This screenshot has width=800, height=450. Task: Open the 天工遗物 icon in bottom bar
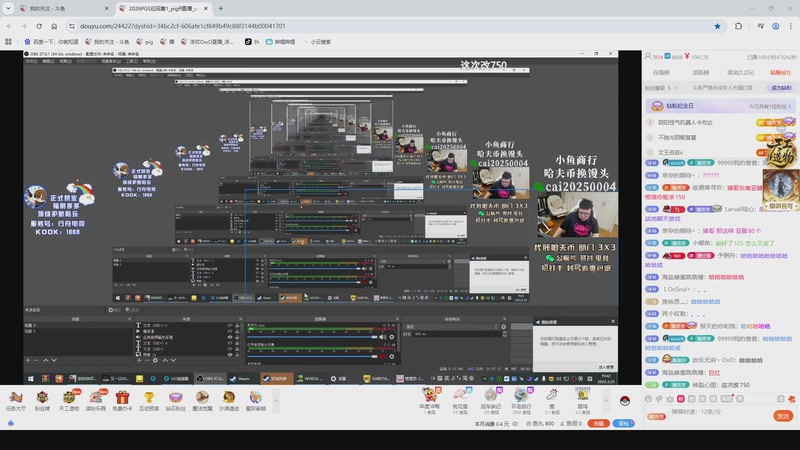68,400
